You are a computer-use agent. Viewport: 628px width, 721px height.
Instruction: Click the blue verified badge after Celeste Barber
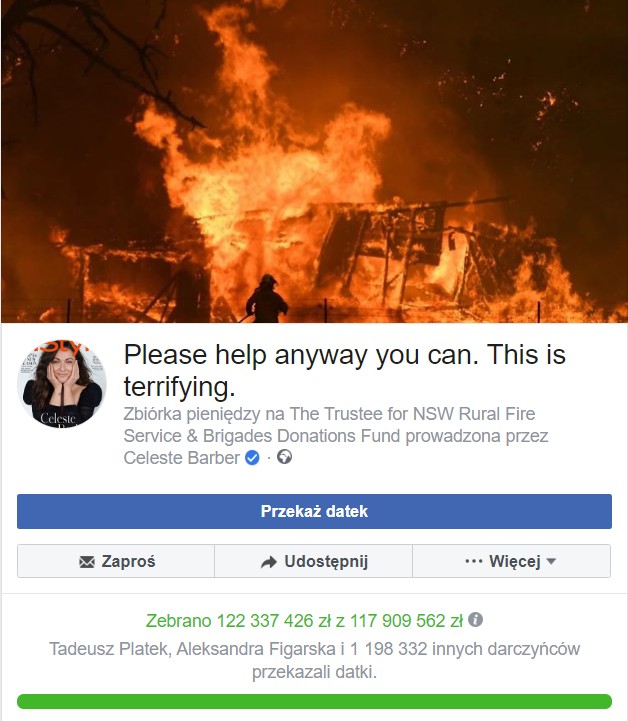252,458
